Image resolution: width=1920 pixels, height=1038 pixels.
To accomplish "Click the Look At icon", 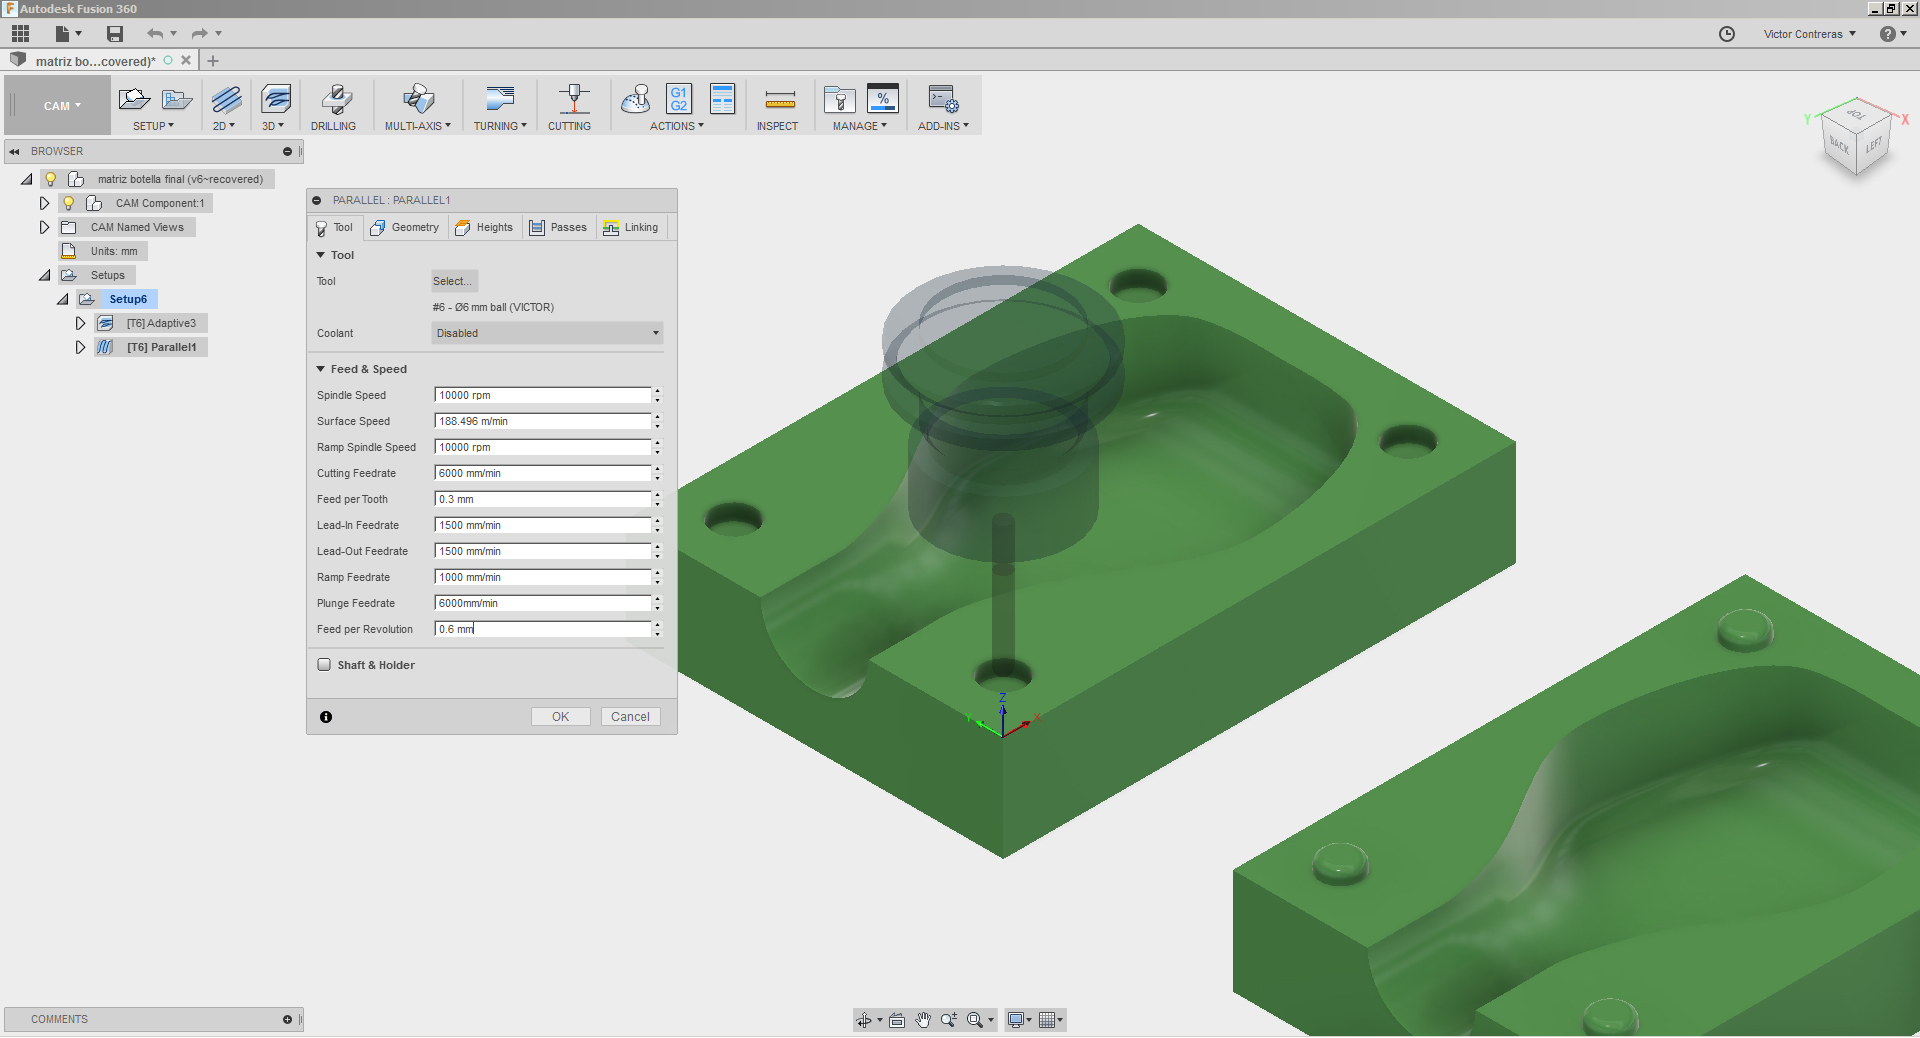I will (x=897, y=1020).
